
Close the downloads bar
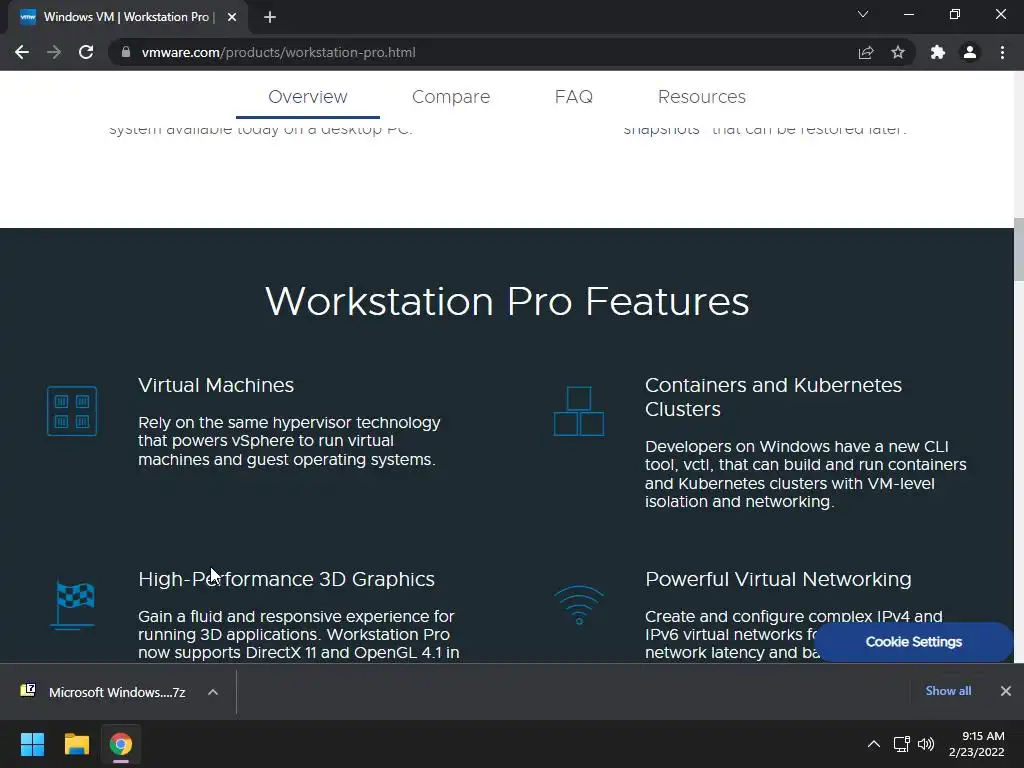point(1006,691)
